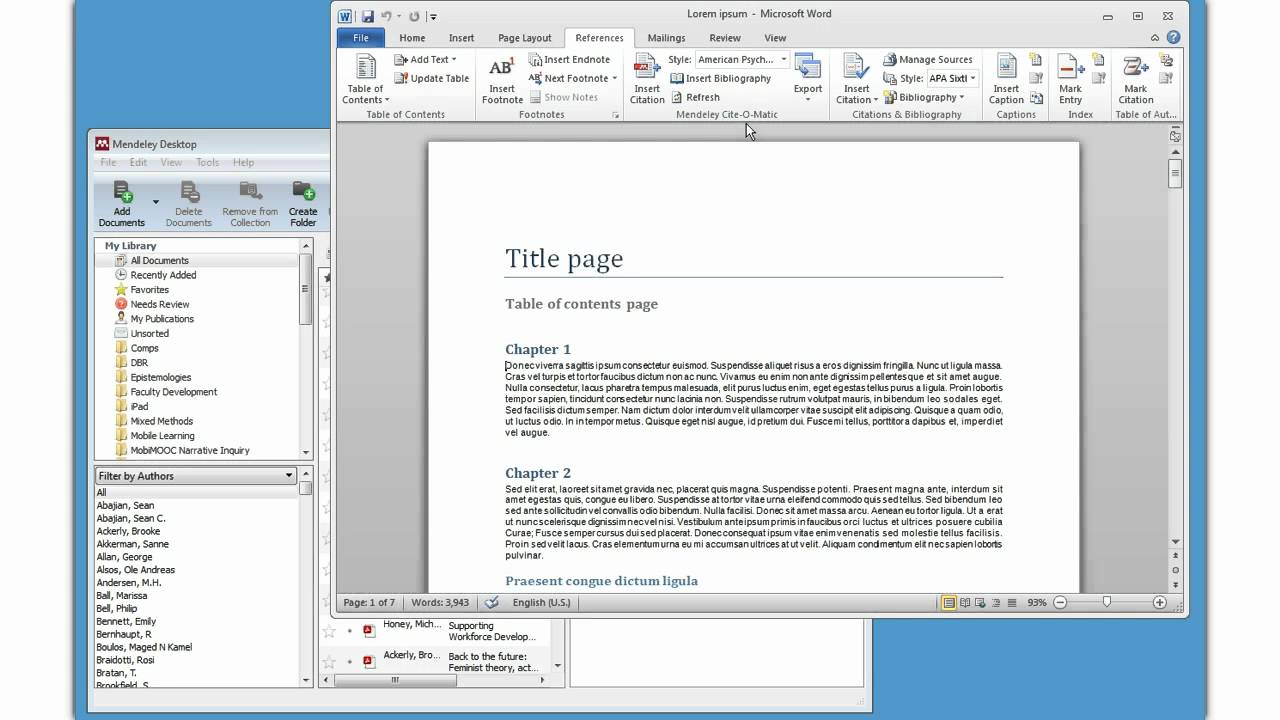Select Outline view button
This screenshot has width=1280, height=720.
(x=996, y=603)
